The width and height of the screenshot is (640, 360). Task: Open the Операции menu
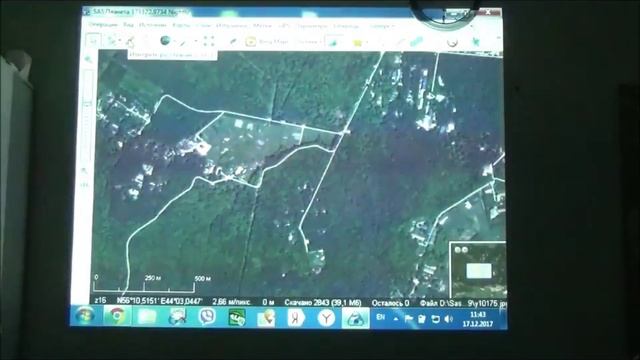[103, 25]
